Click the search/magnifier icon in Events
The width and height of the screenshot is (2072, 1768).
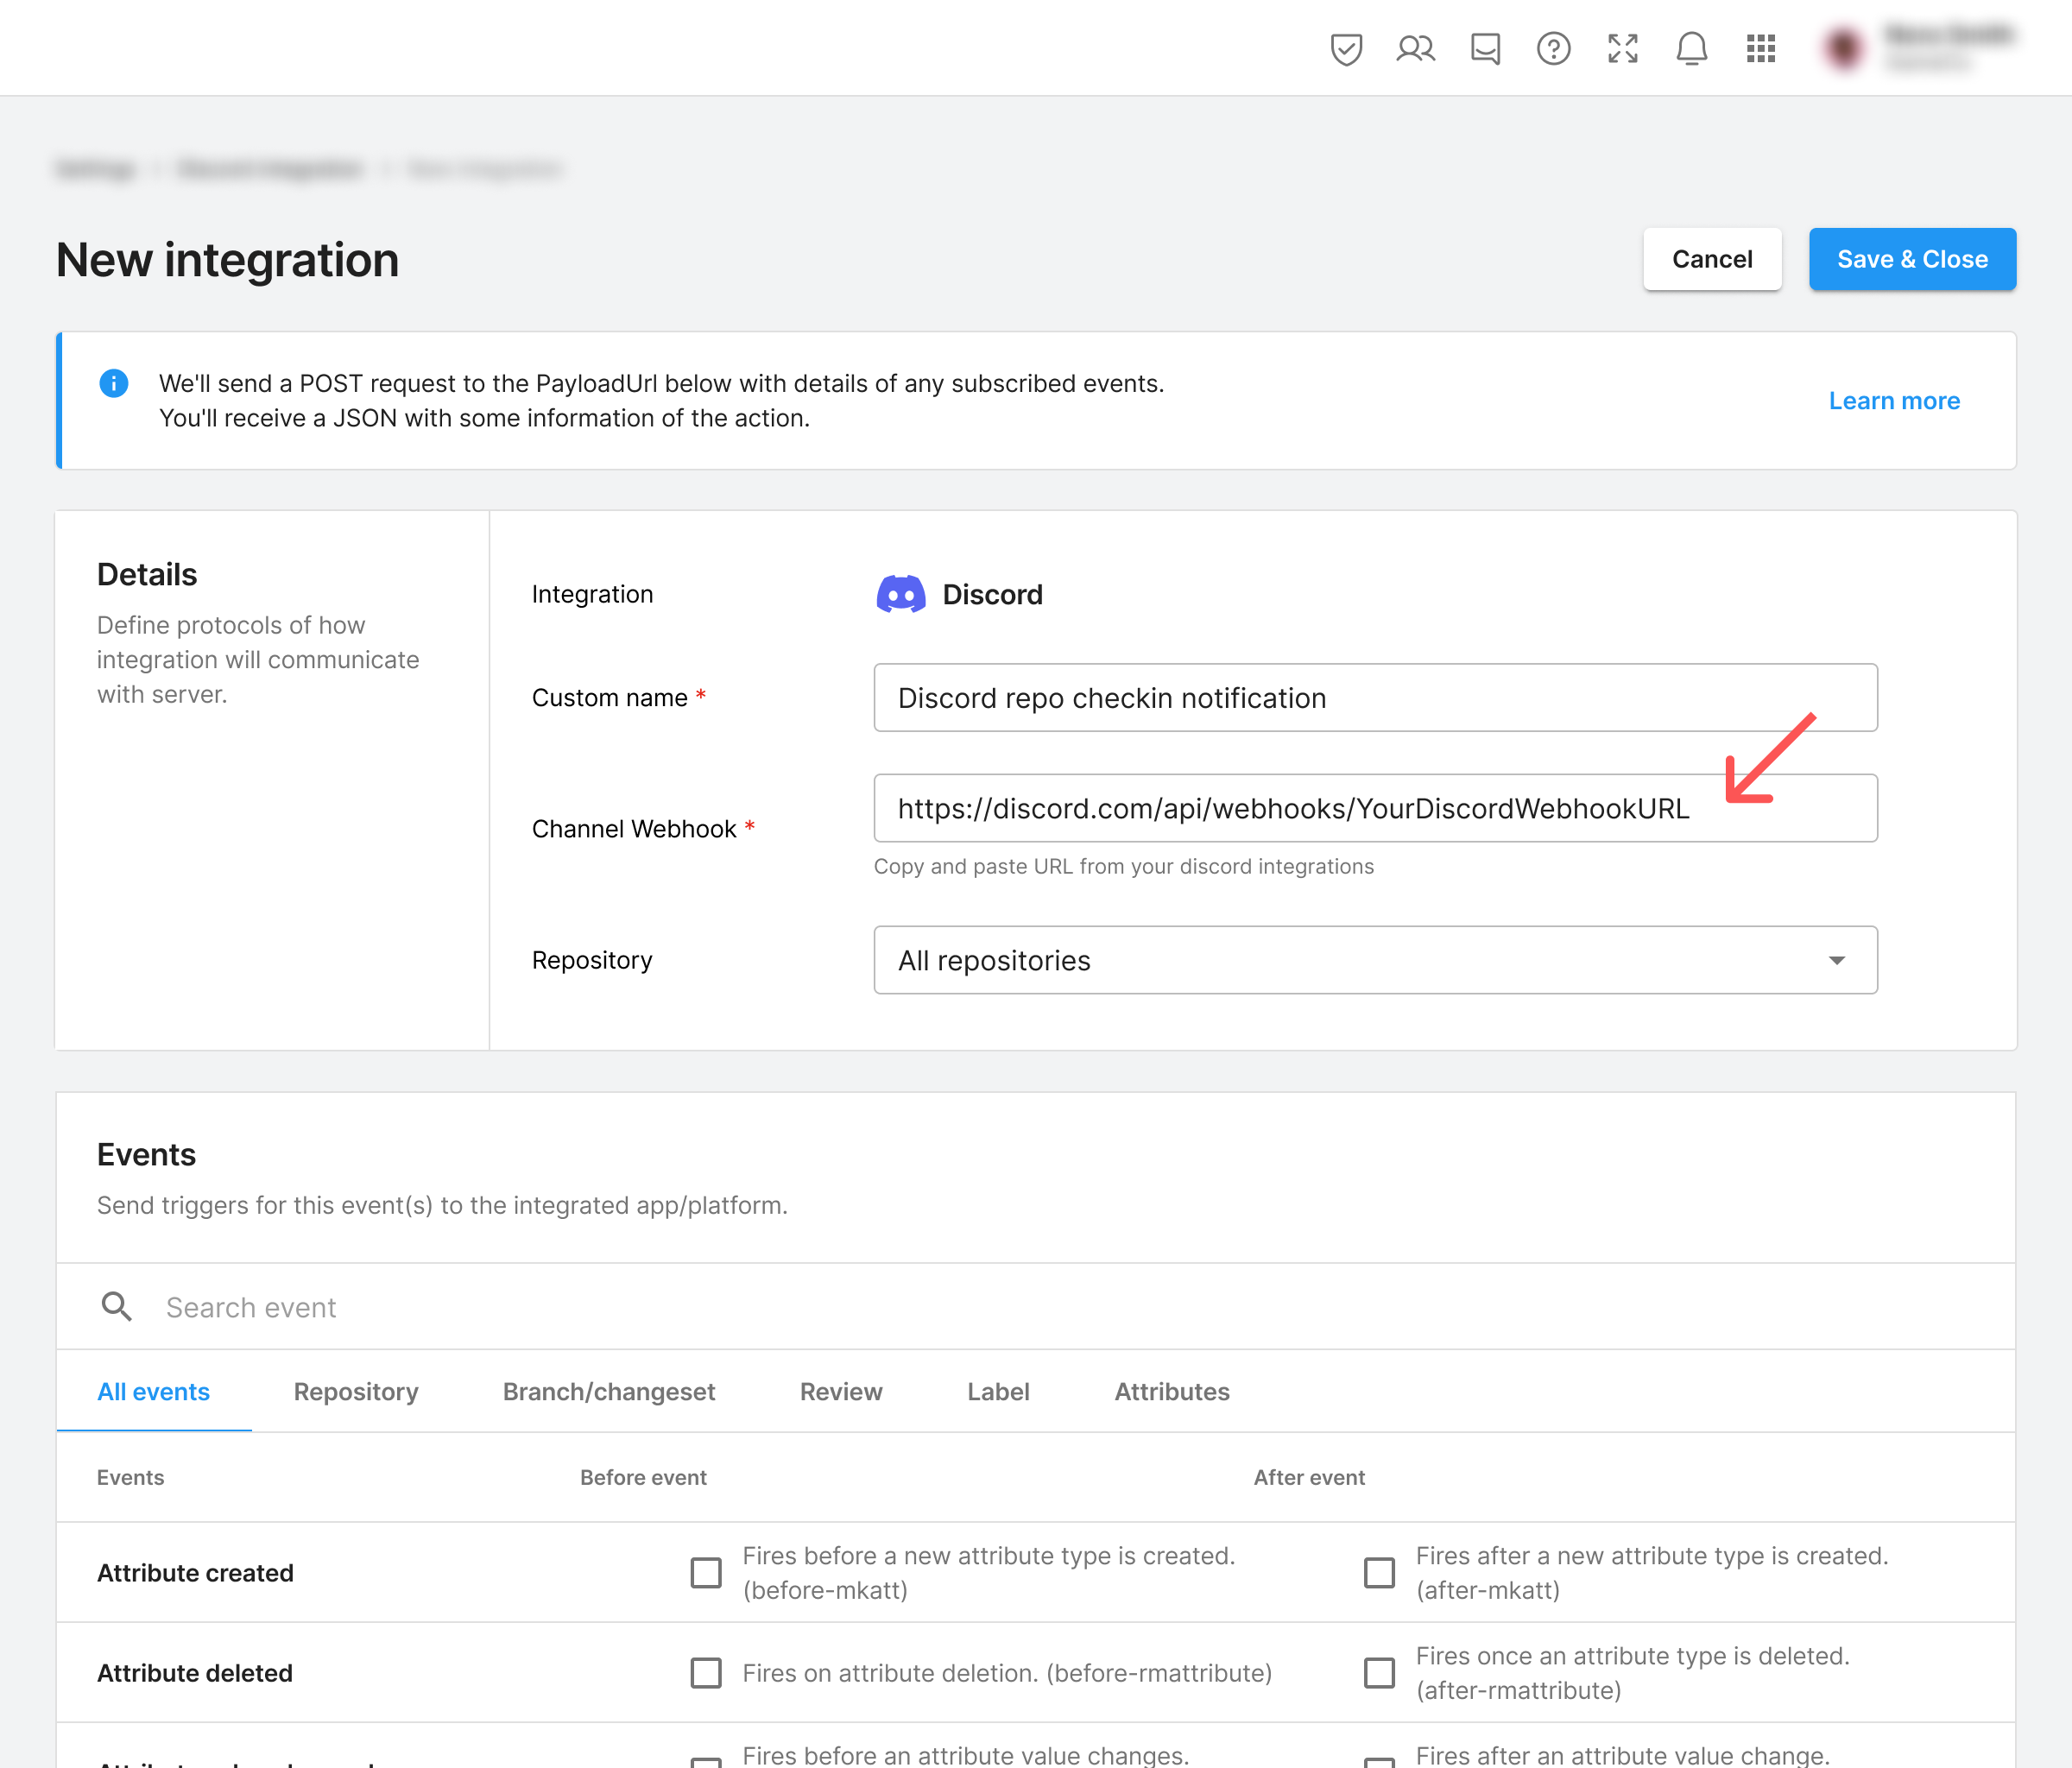pyautogui.click(x=116, y=1305)
